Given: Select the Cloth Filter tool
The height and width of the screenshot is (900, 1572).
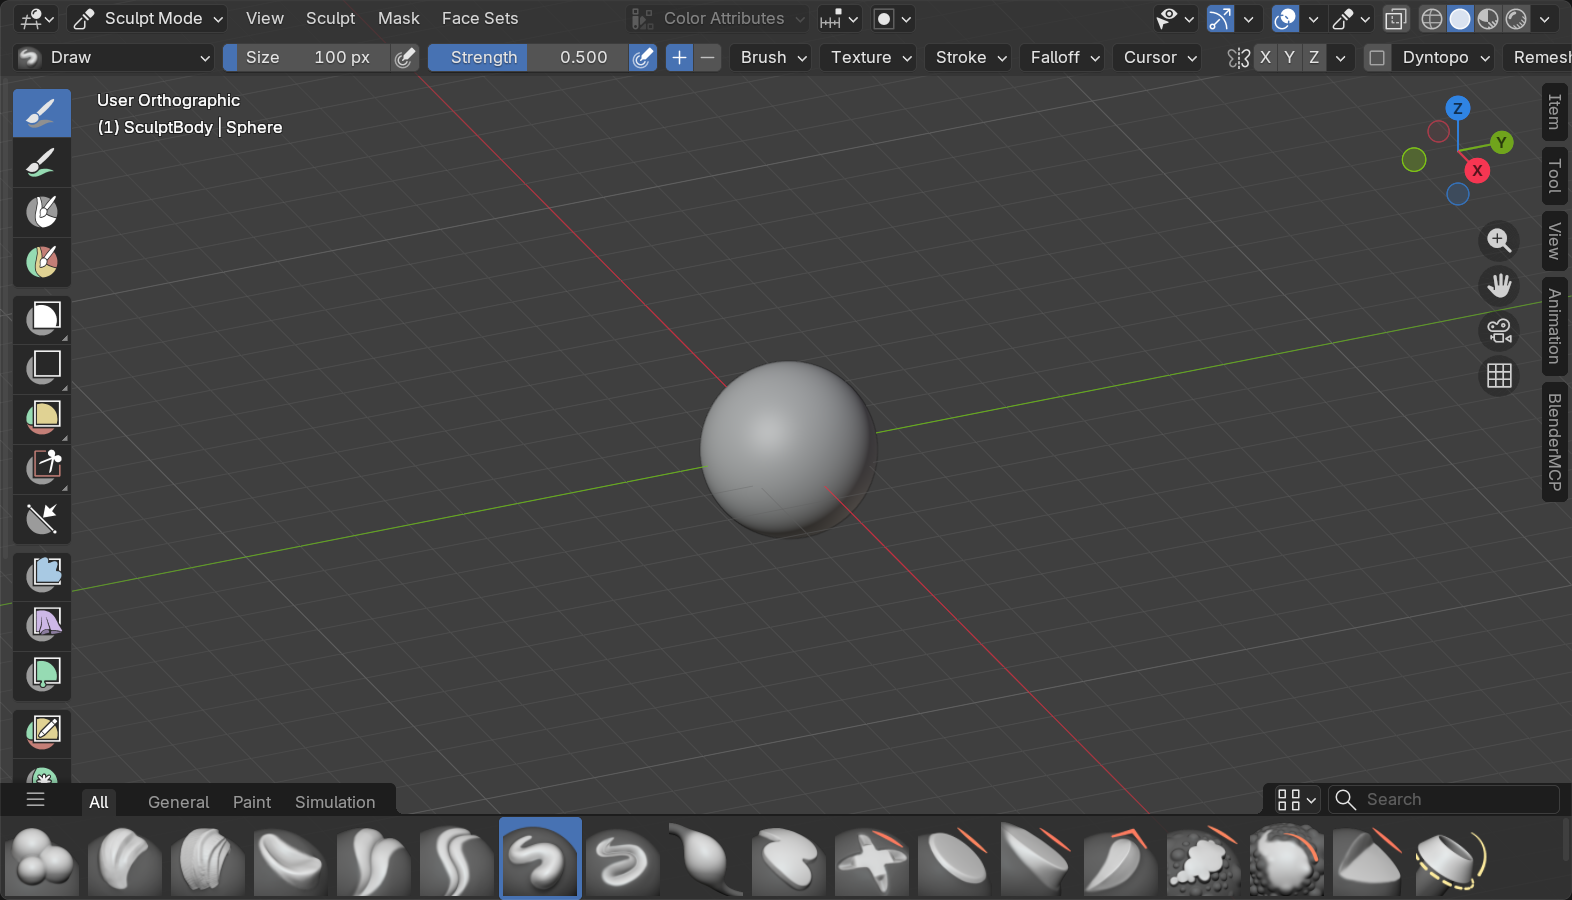Looking at the screenshot, I should (x=42, y=625).
